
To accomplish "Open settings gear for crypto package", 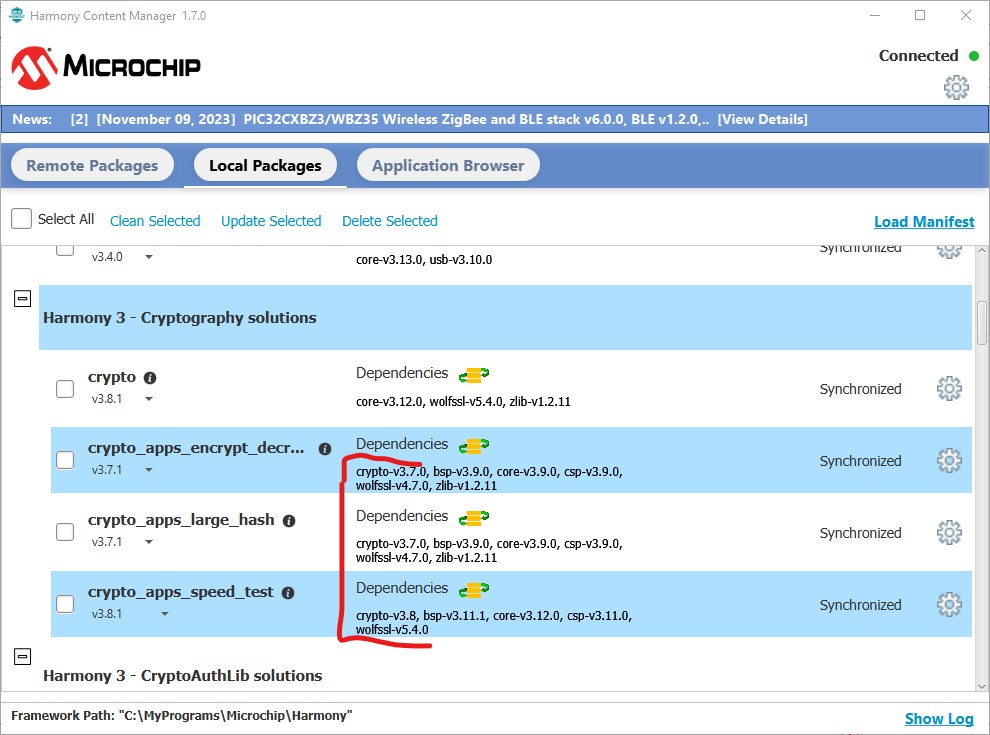I will [x=948, y=389].
